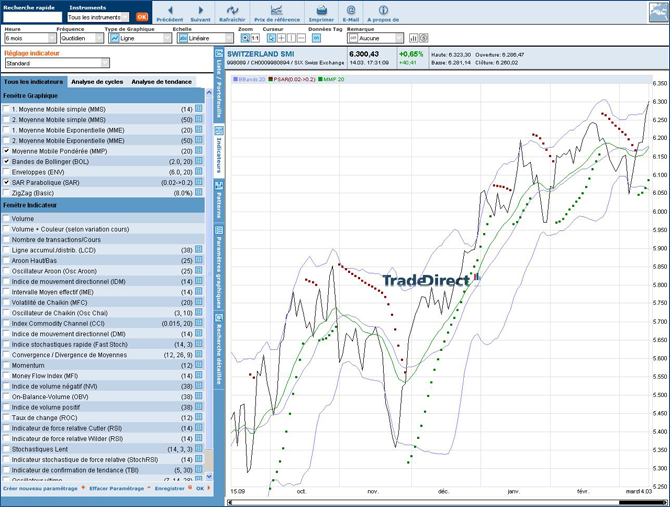
Task: Open the Fréquence Quotidien dropdown
Action: [82, 38]
